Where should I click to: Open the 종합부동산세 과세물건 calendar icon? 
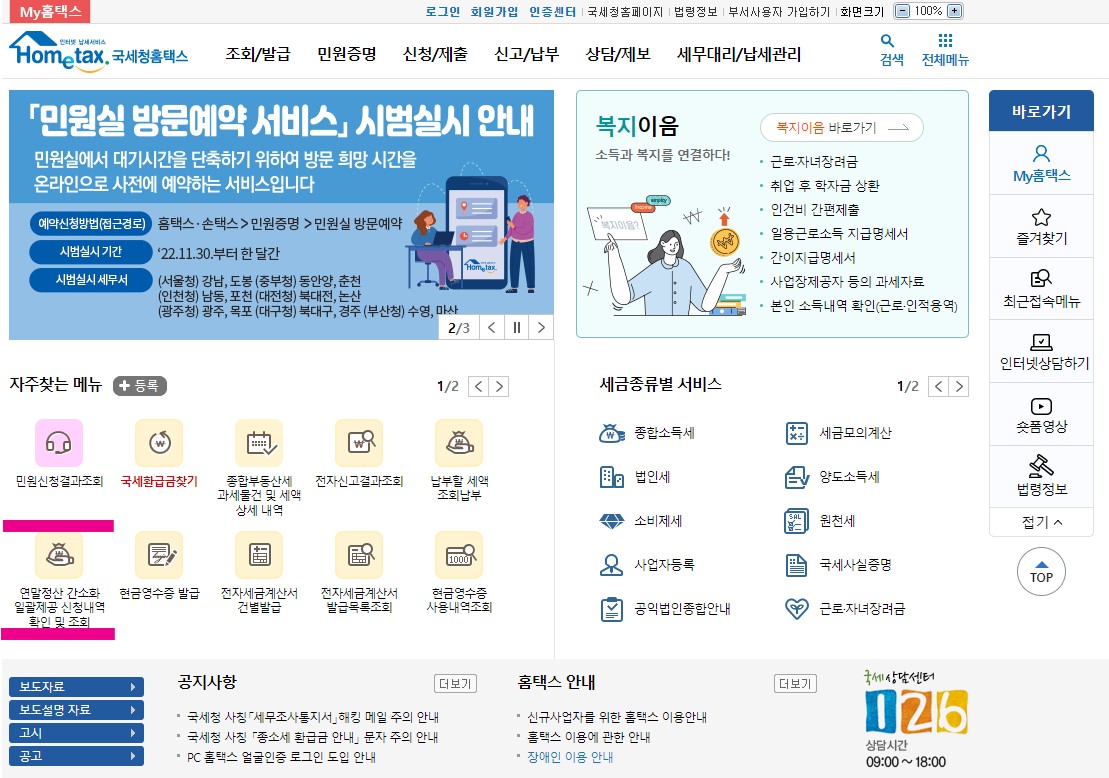coord(259,443)
